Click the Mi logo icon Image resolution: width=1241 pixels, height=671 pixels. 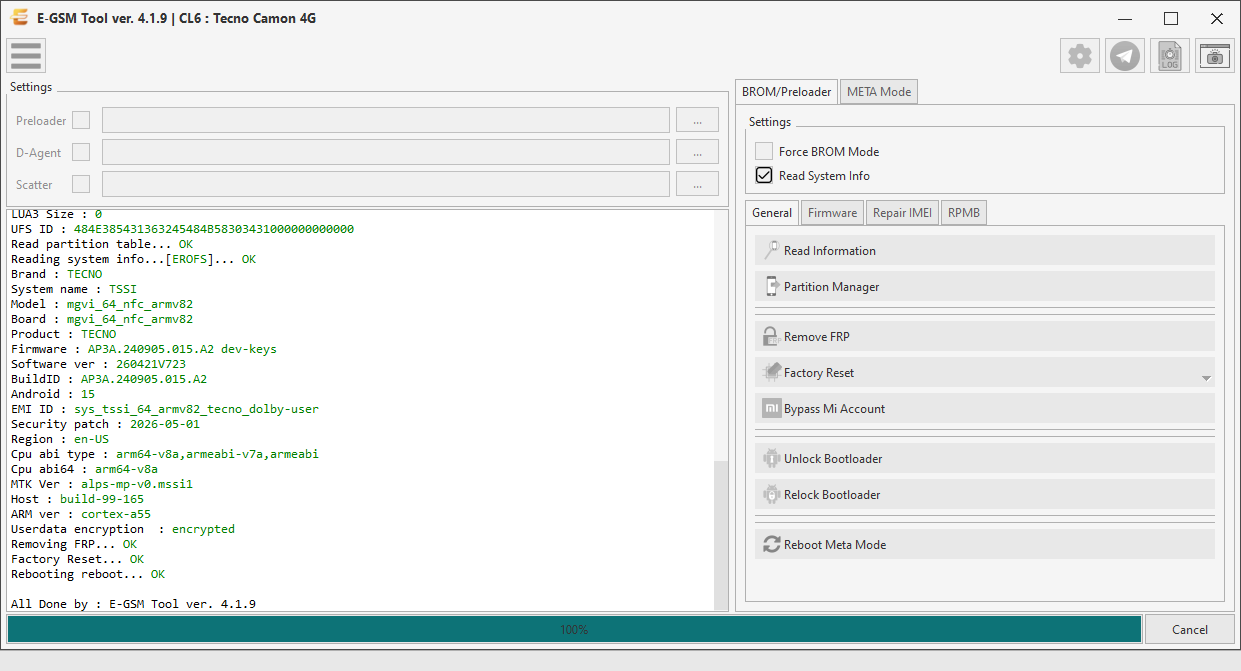772,408
